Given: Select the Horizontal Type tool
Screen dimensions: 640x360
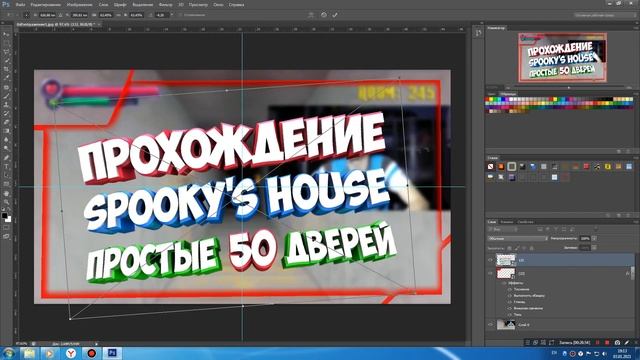Looking at the screenshot, I should [x=6, y=167].
